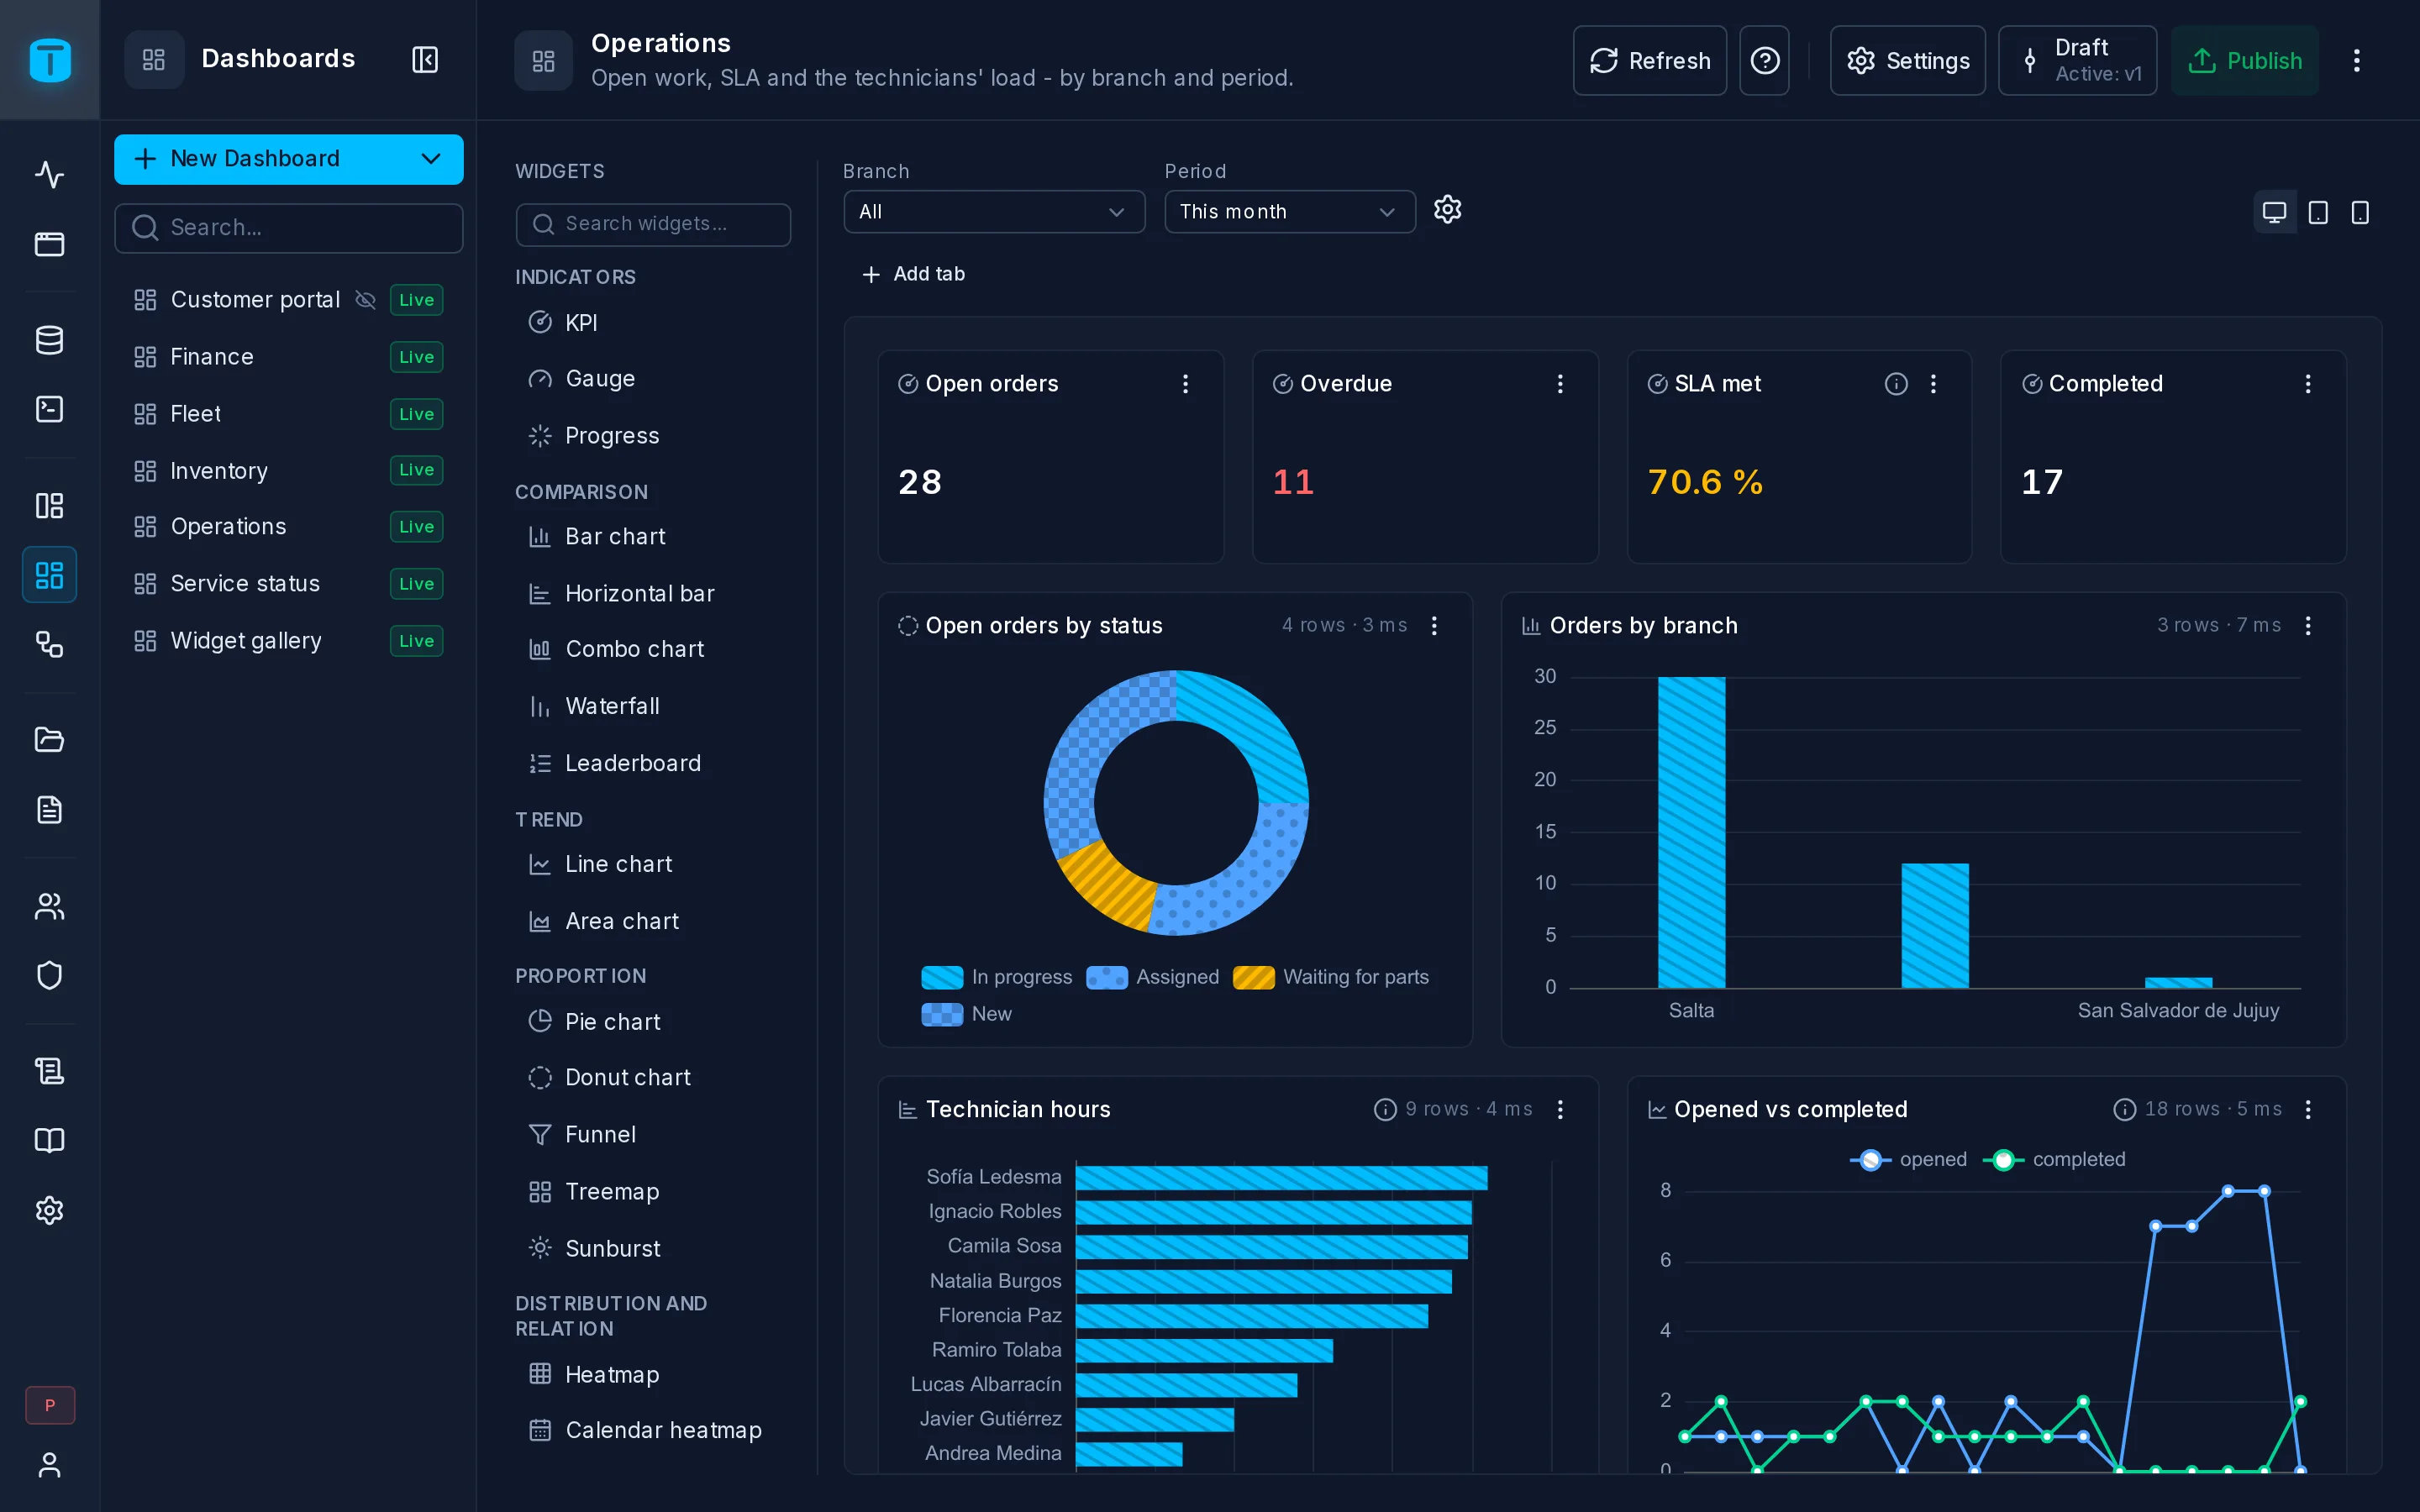This screenshot has width=2420, height=1512.
Task: Open the header overflow menu next to Publish
Action: (x=2356, y=61)
